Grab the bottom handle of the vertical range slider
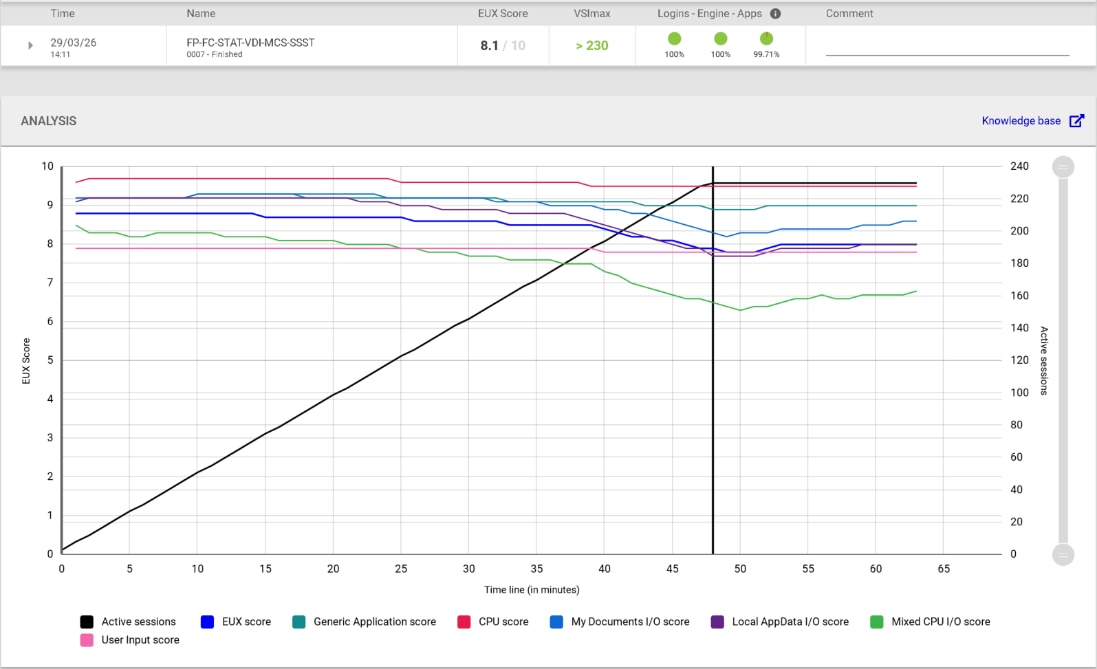 (1063, 554)
